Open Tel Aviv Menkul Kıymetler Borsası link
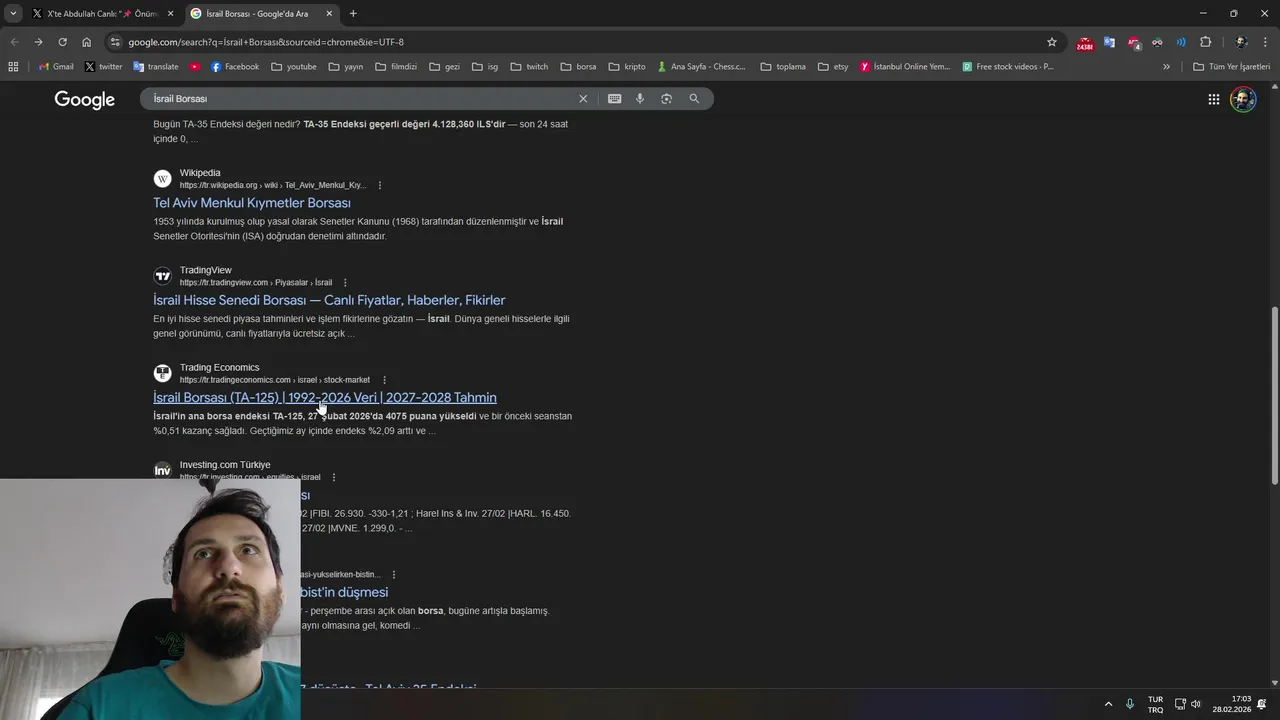This screenshot has height=720, width=1280. pos(252,203)
